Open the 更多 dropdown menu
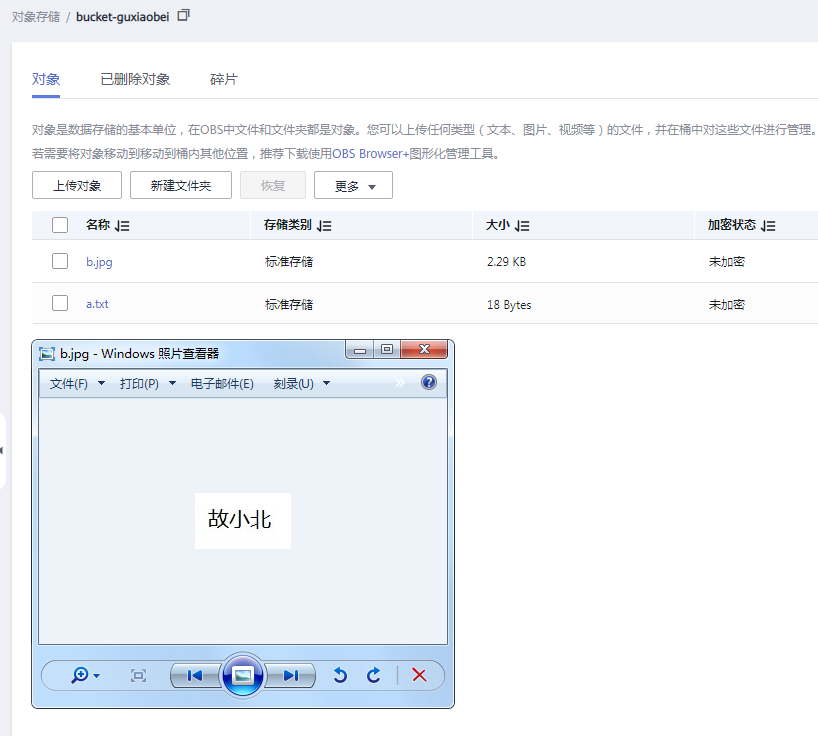This screenshot has width=818, height=736. click(x=353, y=185)
